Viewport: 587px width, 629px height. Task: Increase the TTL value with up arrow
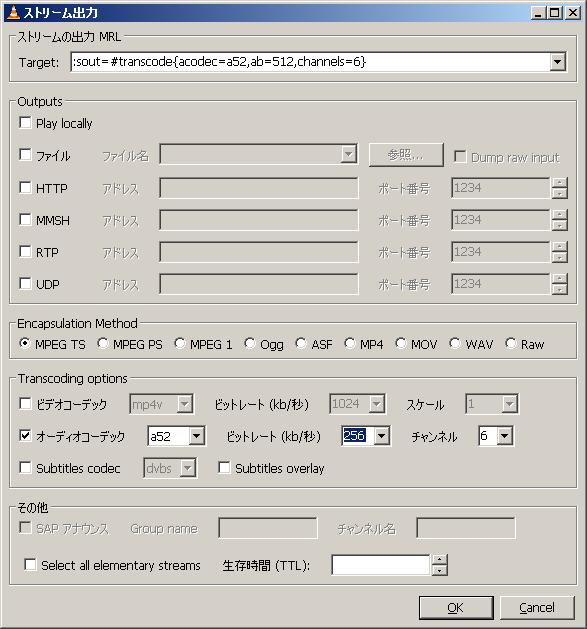coord(439,560)
